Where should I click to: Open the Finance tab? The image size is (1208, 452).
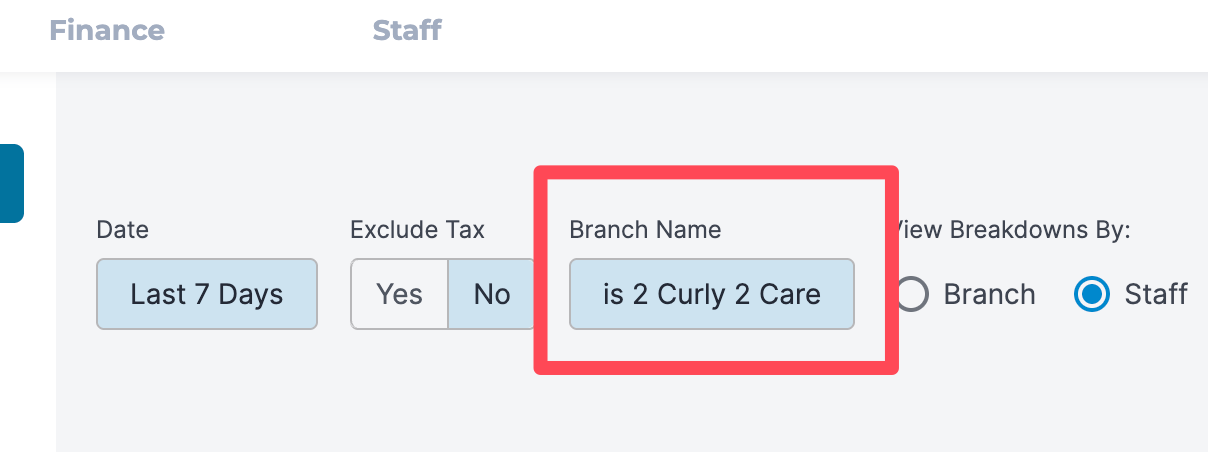(107, 31)
